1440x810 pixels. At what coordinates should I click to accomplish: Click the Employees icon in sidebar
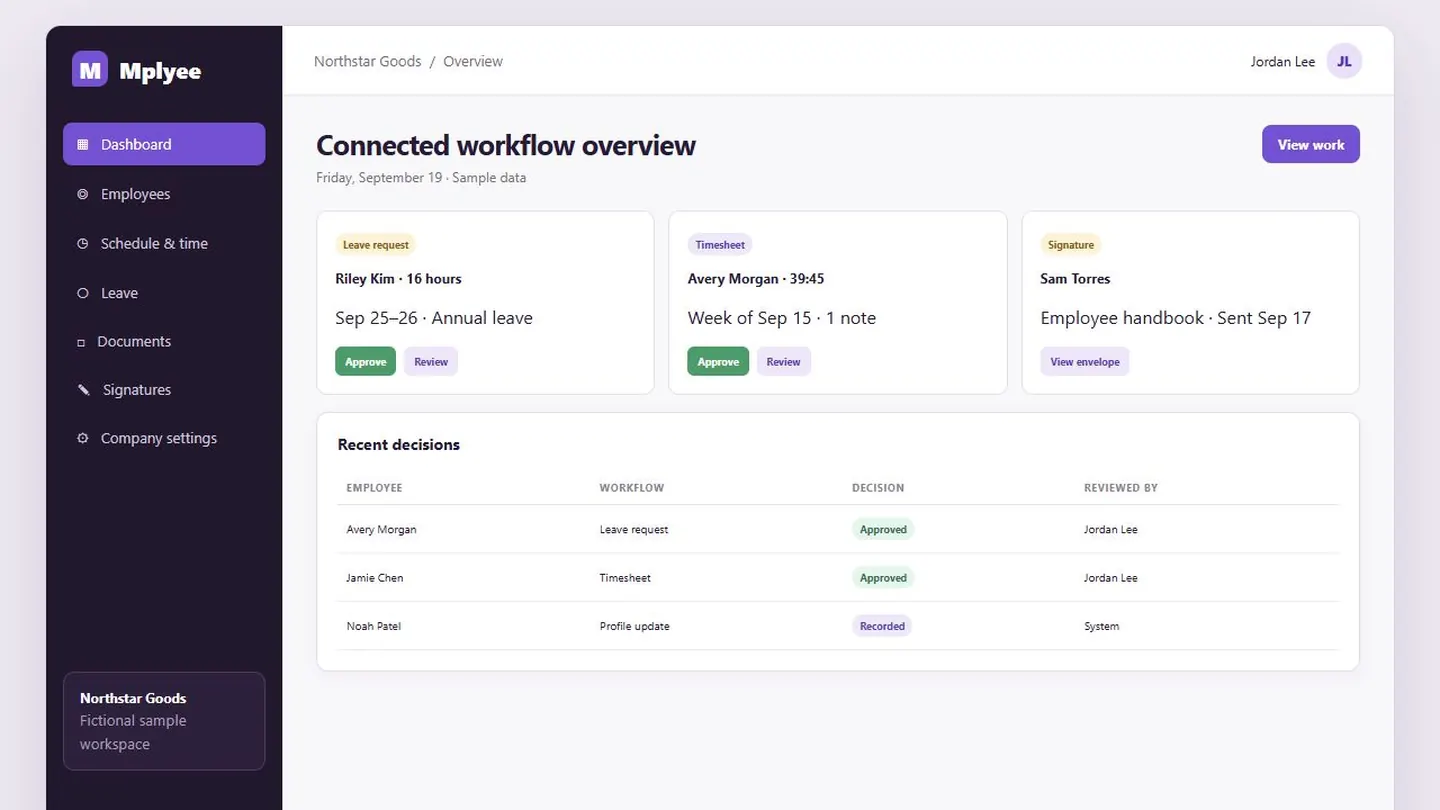tap(83, 194)
